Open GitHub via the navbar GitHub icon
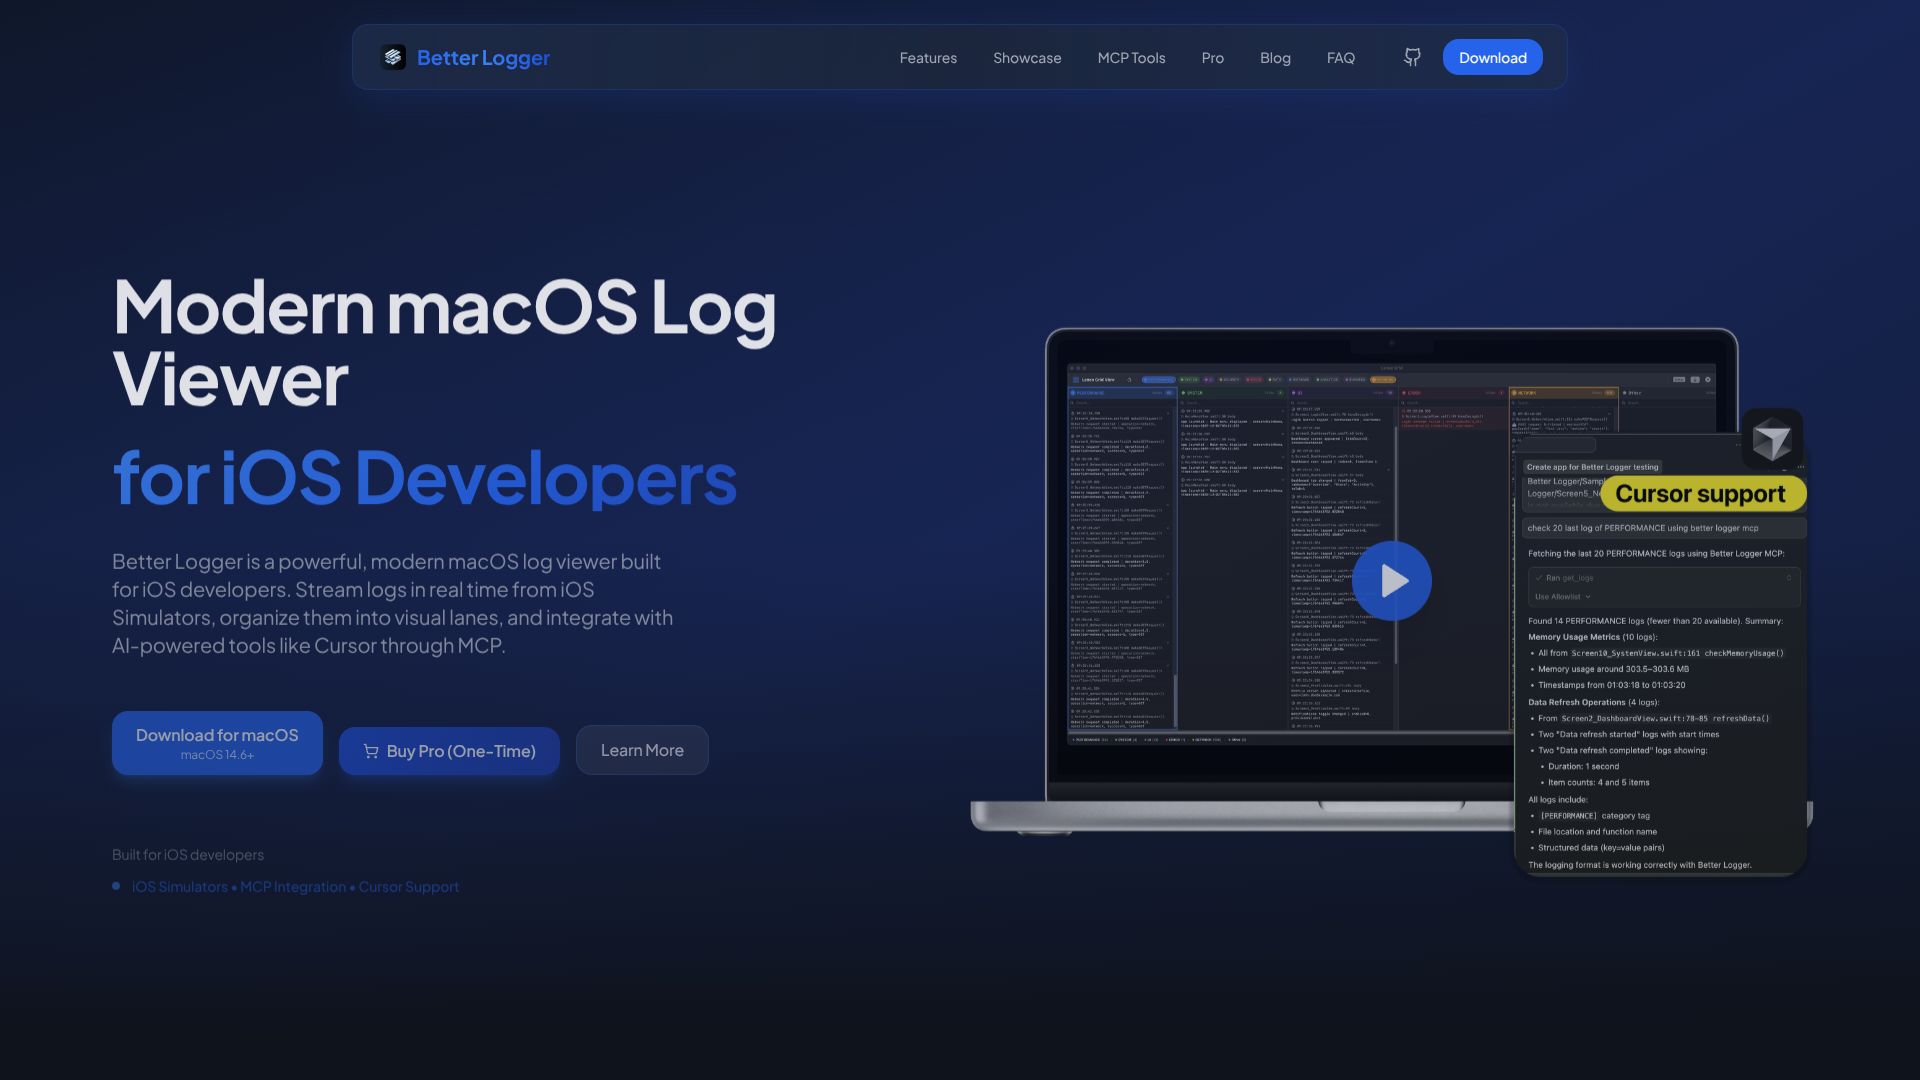Viewport: 1920px width, 1080px height. click(1411, 57)
